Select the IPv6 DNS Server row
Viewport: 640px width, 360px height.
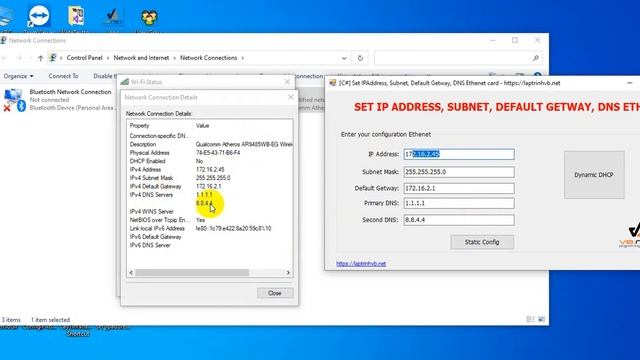tap(210, 245)
